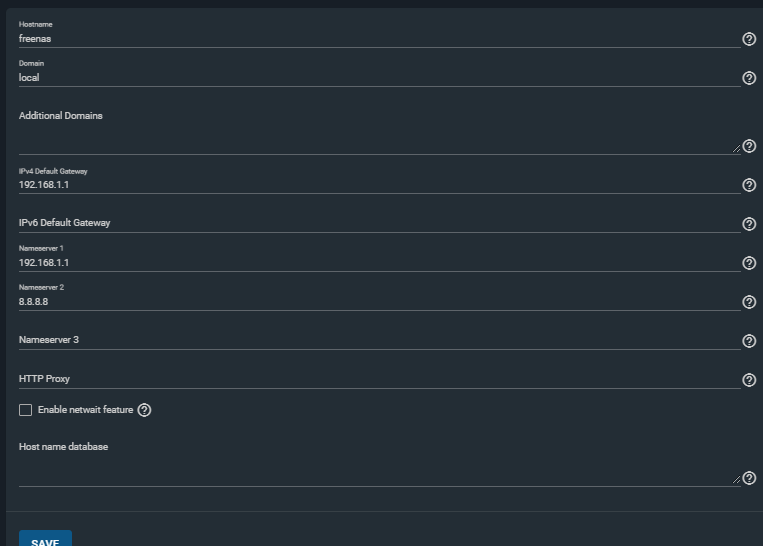This screenshot has width=763, height=546.
Task: Show help for Nameserver 2
Action: pyautogui.click(x=749, y=302)
